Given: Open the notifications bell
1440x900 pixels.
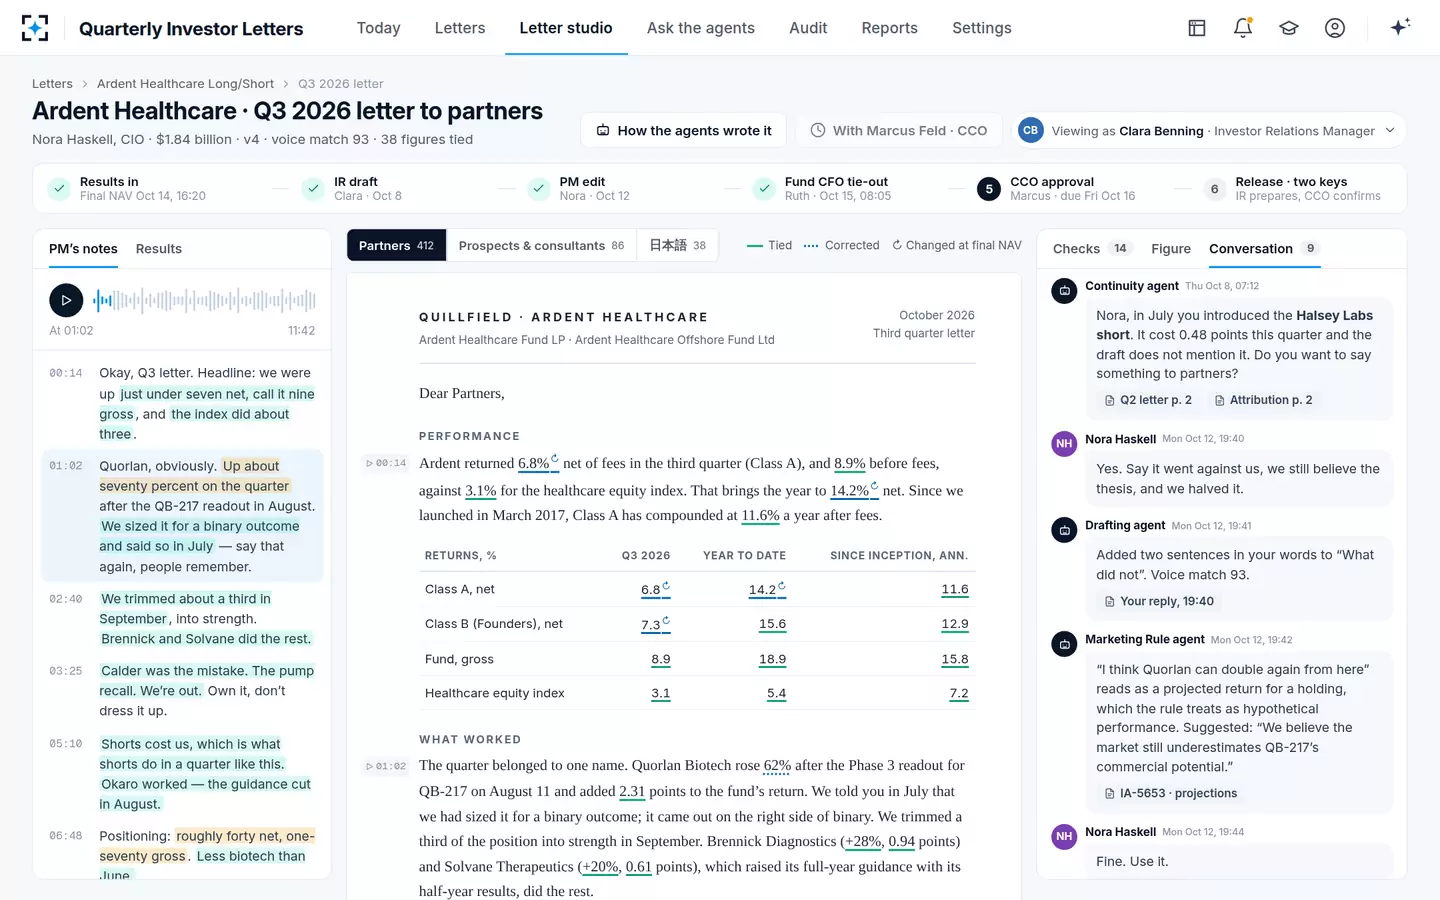Looking at the screenshot, I should (1243, 28).
